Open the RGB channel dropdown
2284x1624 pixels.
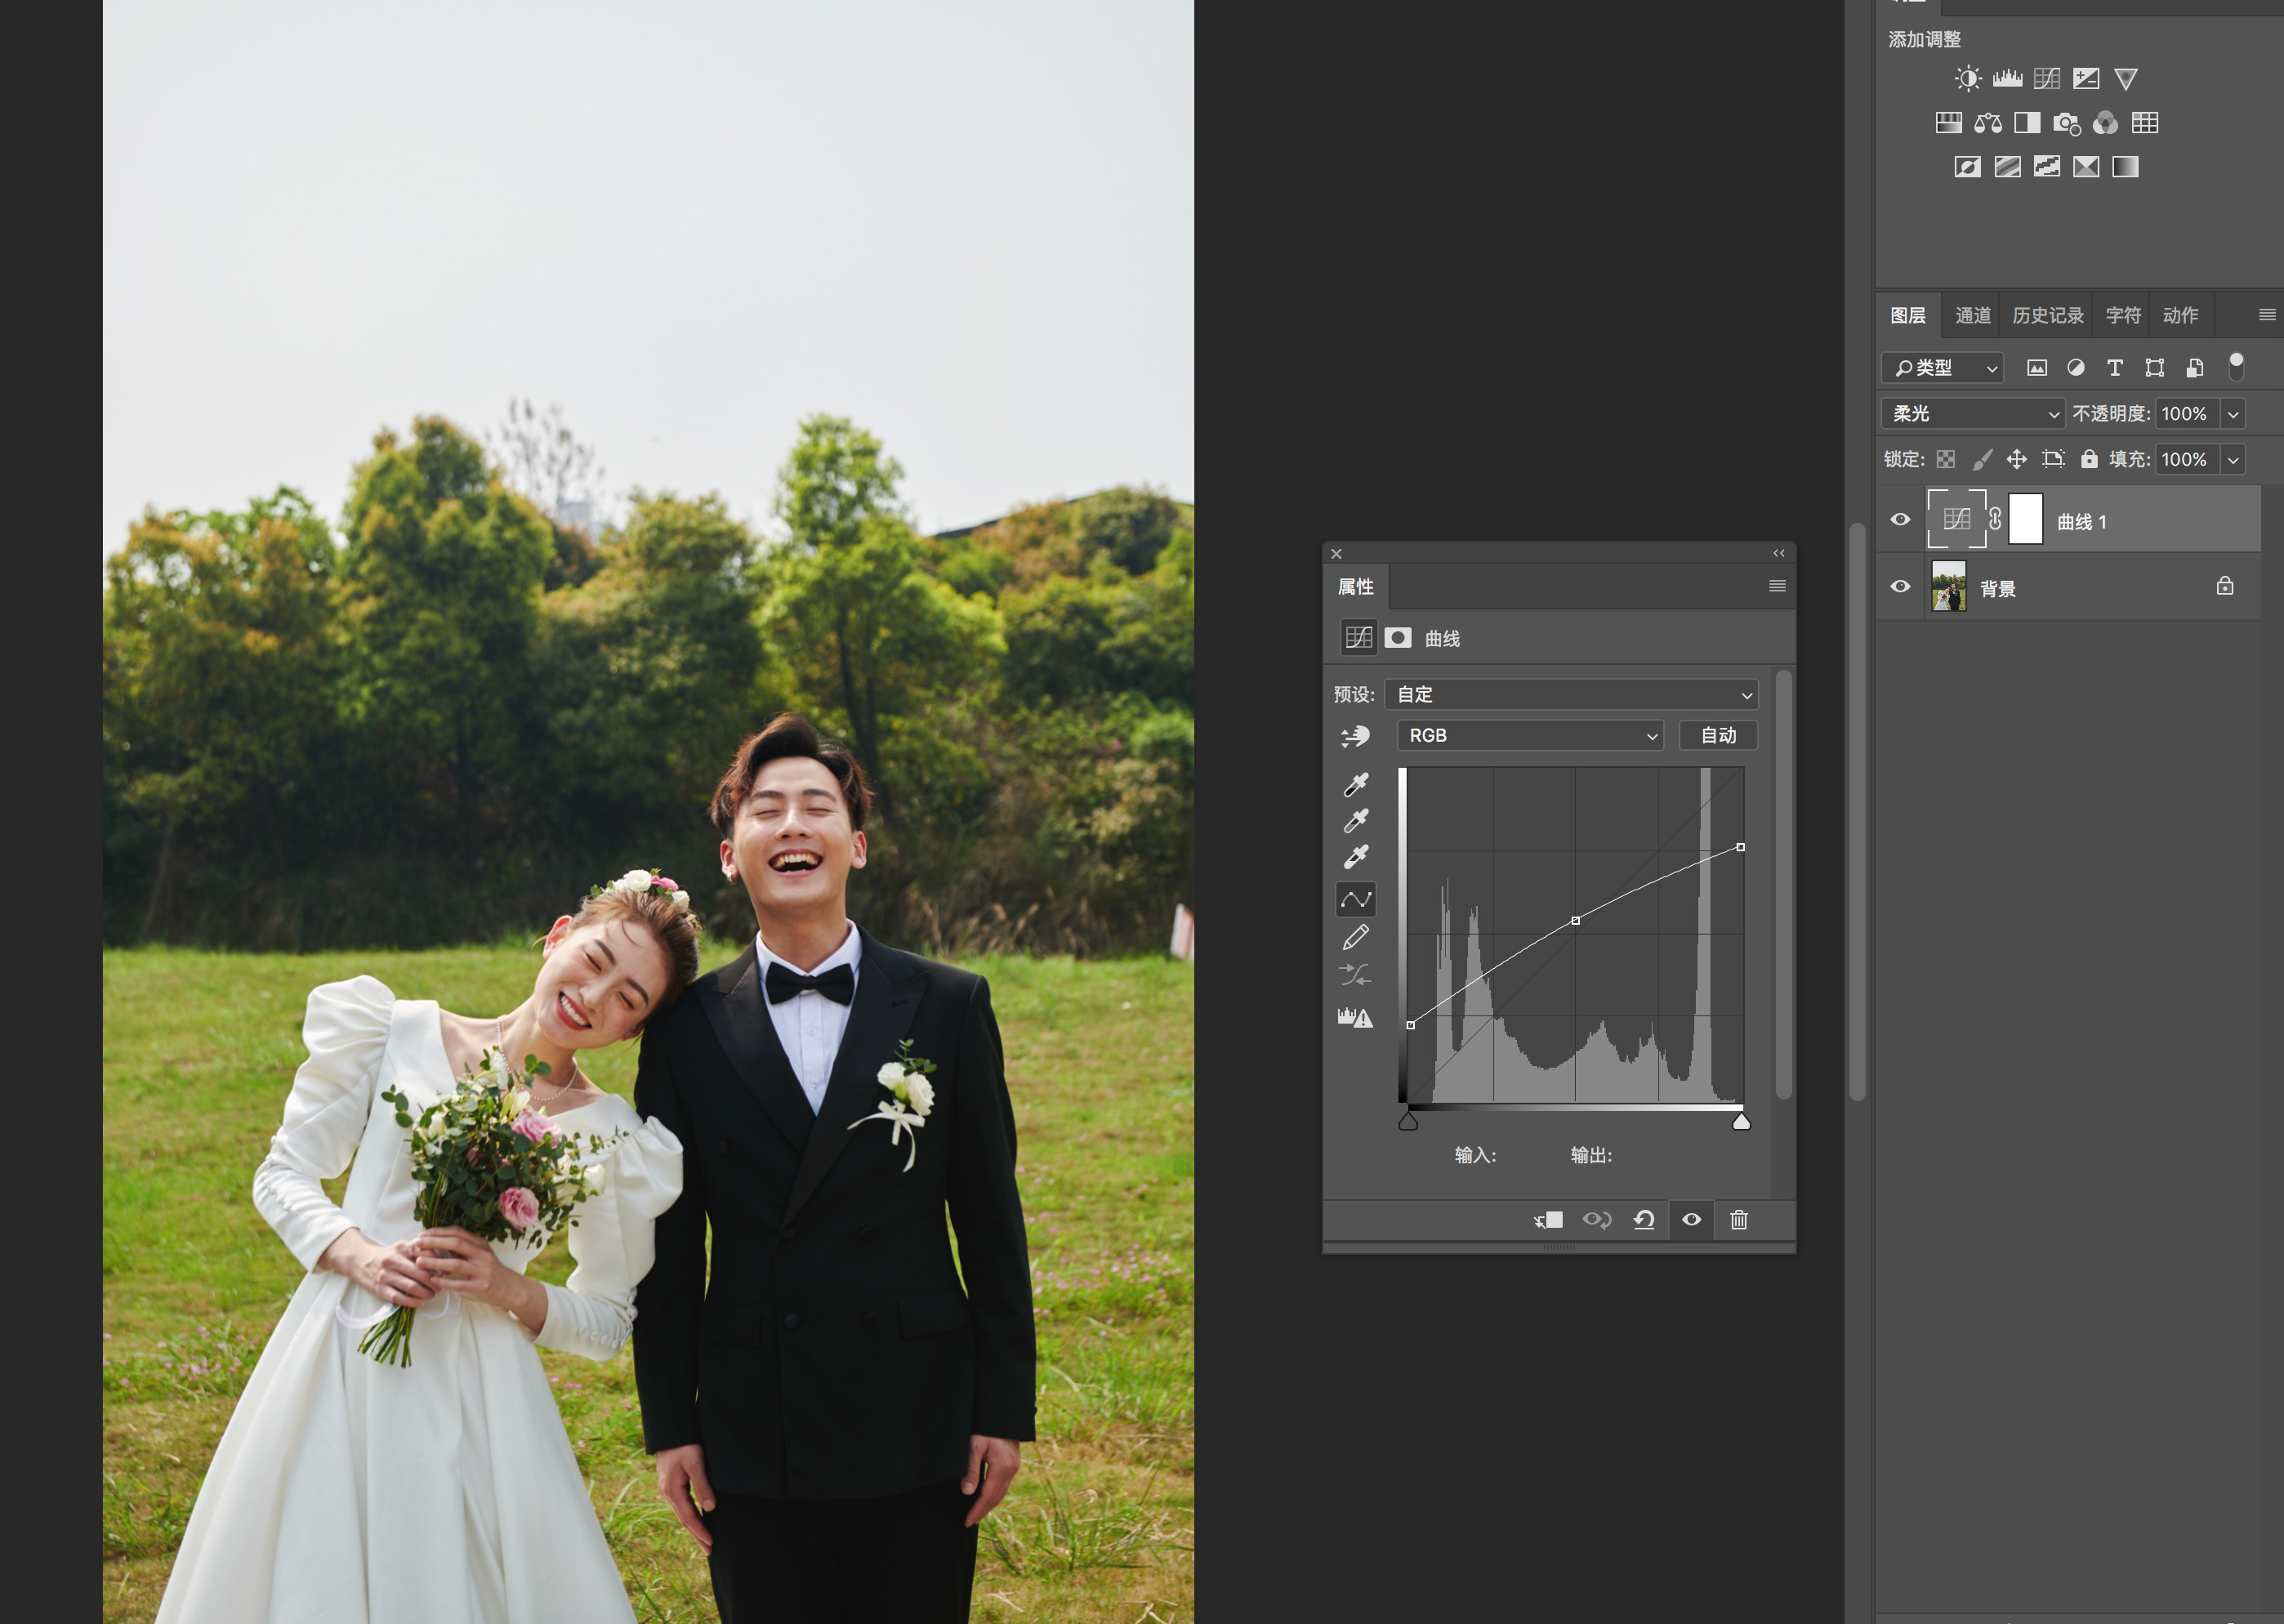[1529, 736]
